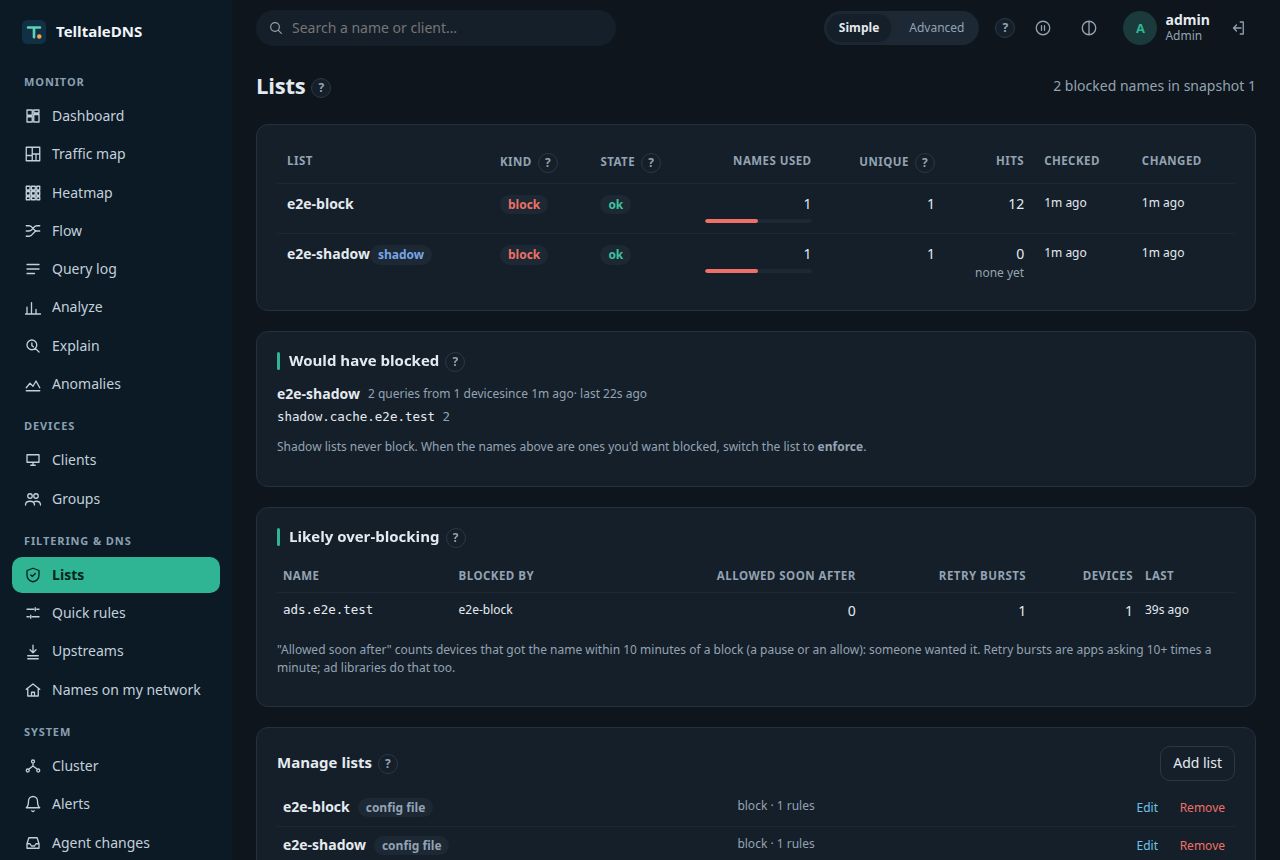
Task: Click the TelltaleDNS logo icon
Action: (34, 32)
